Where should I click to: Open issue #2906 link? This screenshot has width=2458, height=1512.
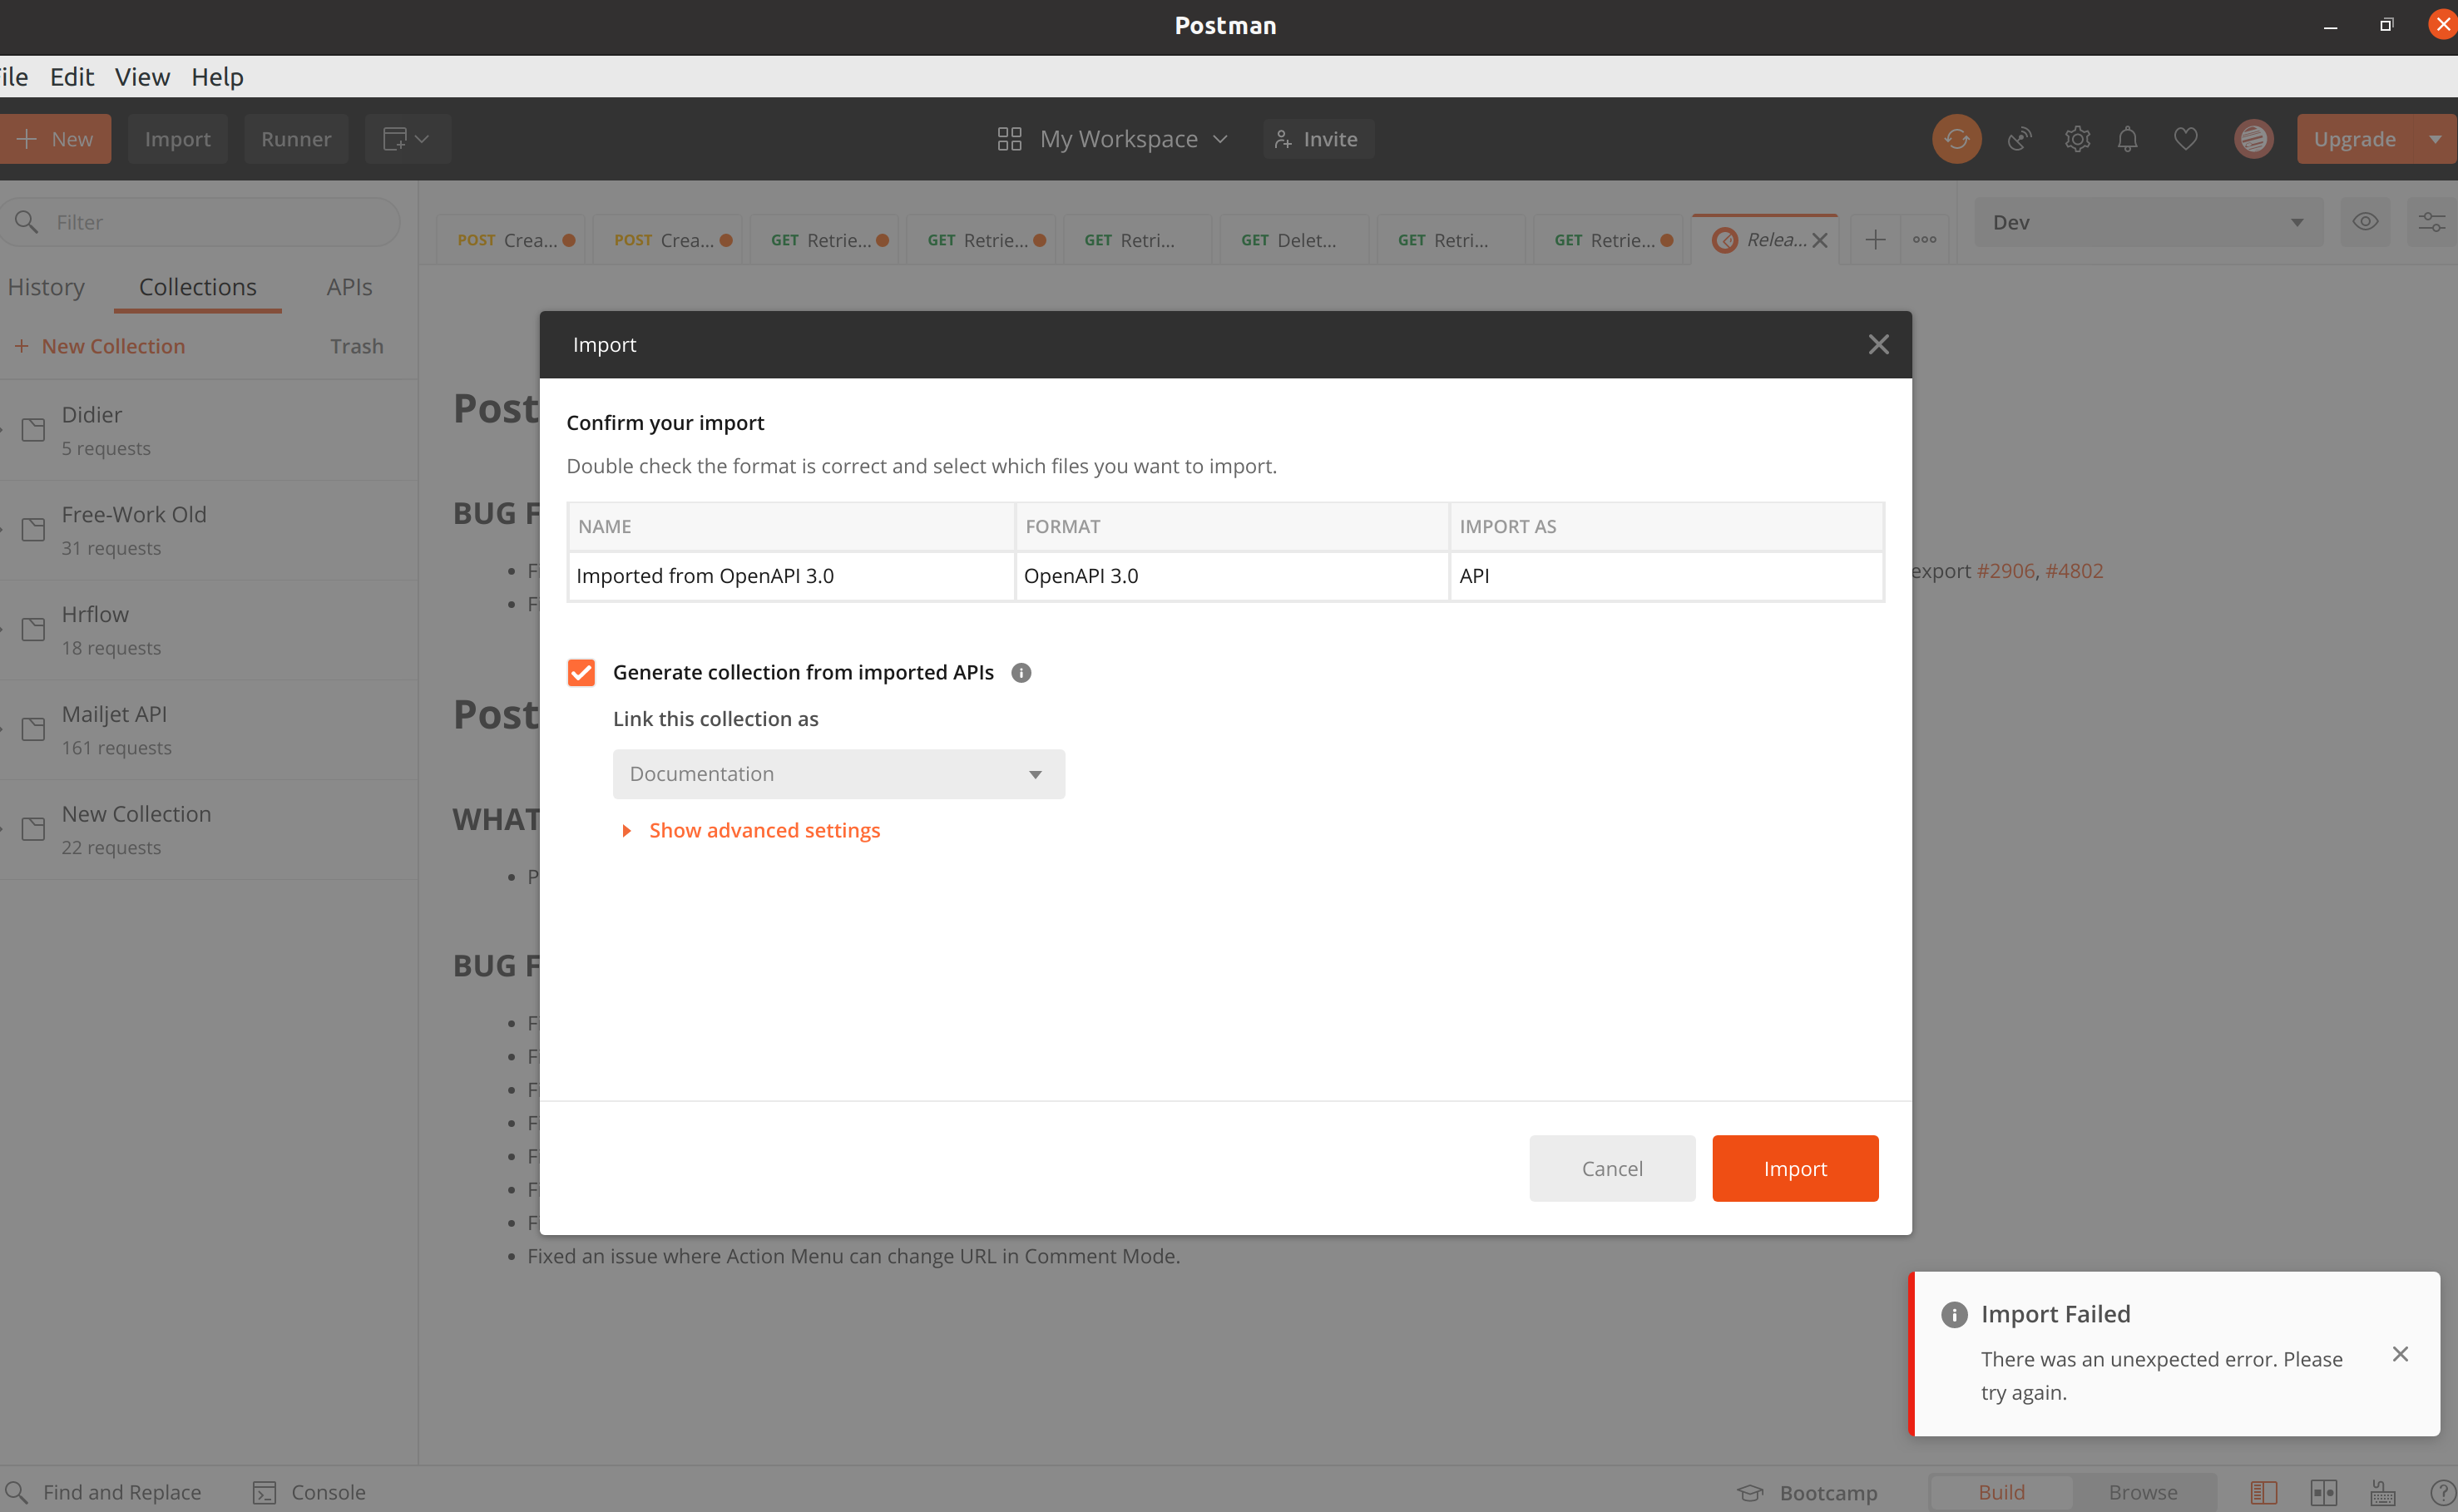click(x=2005, y=570)
